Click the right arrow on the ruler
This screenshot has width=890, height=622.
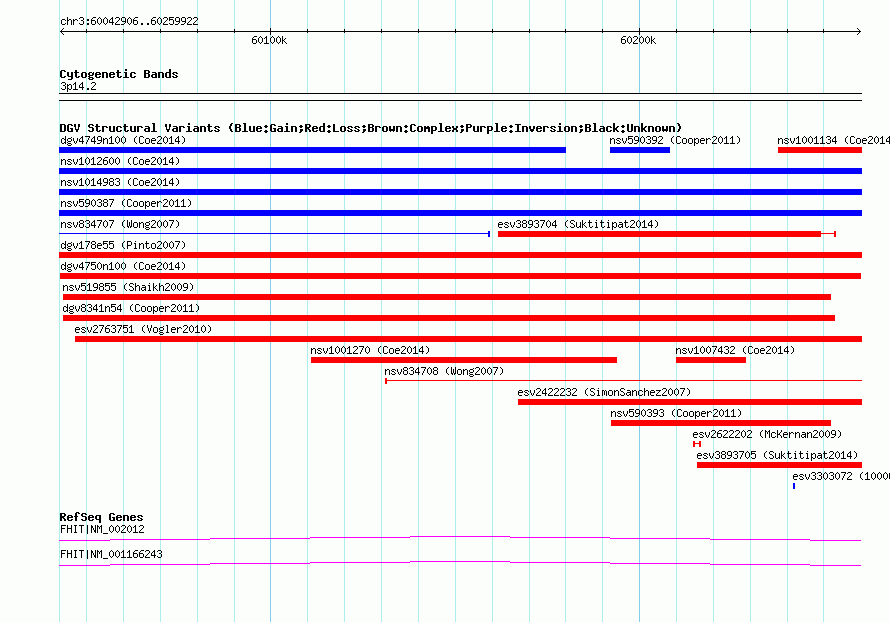(x=858, y=31)
